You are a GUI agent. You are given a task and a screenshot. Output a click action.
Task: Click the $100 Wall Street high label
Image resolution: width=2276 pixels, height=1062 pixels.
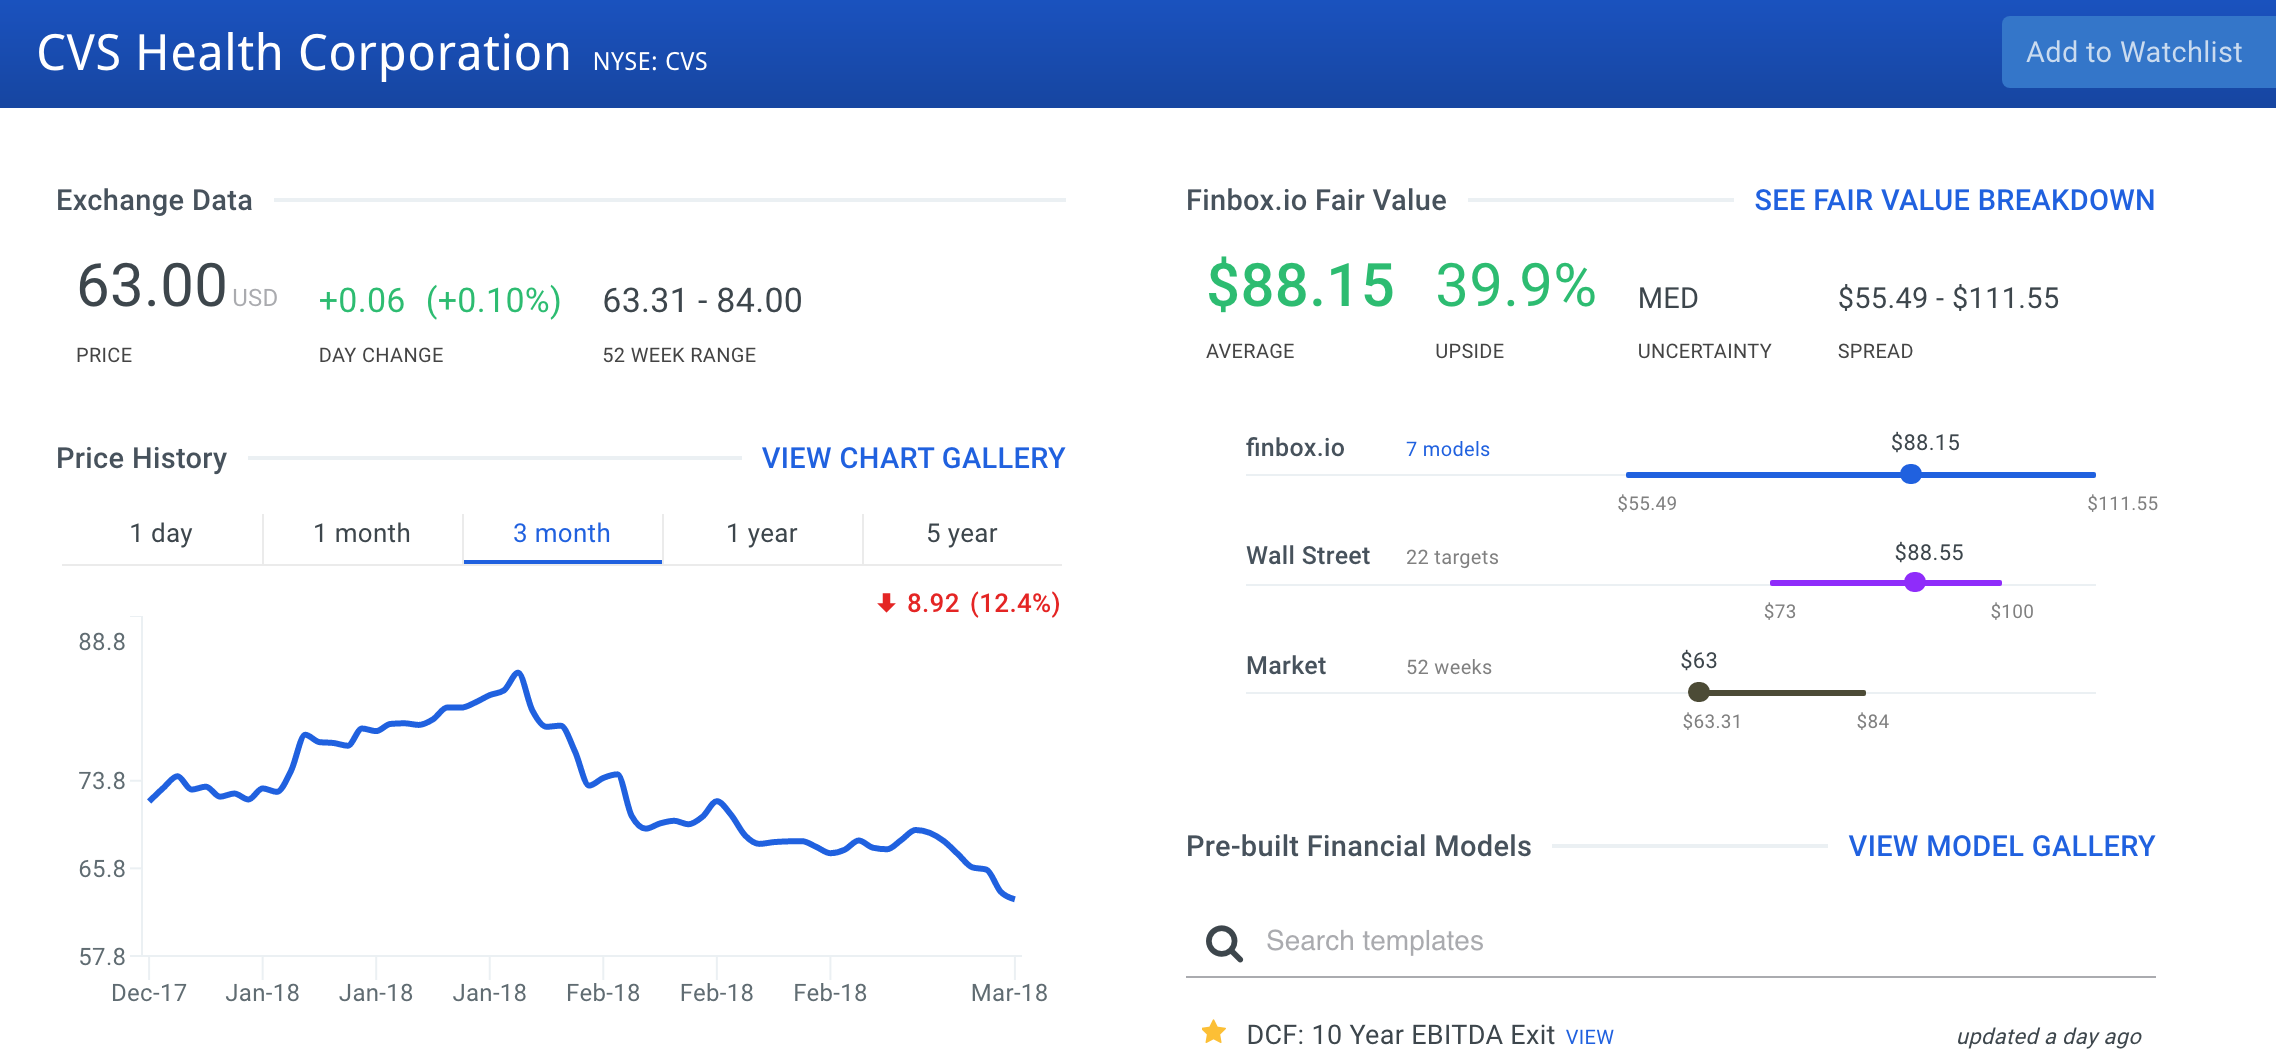click(2012, 612)
